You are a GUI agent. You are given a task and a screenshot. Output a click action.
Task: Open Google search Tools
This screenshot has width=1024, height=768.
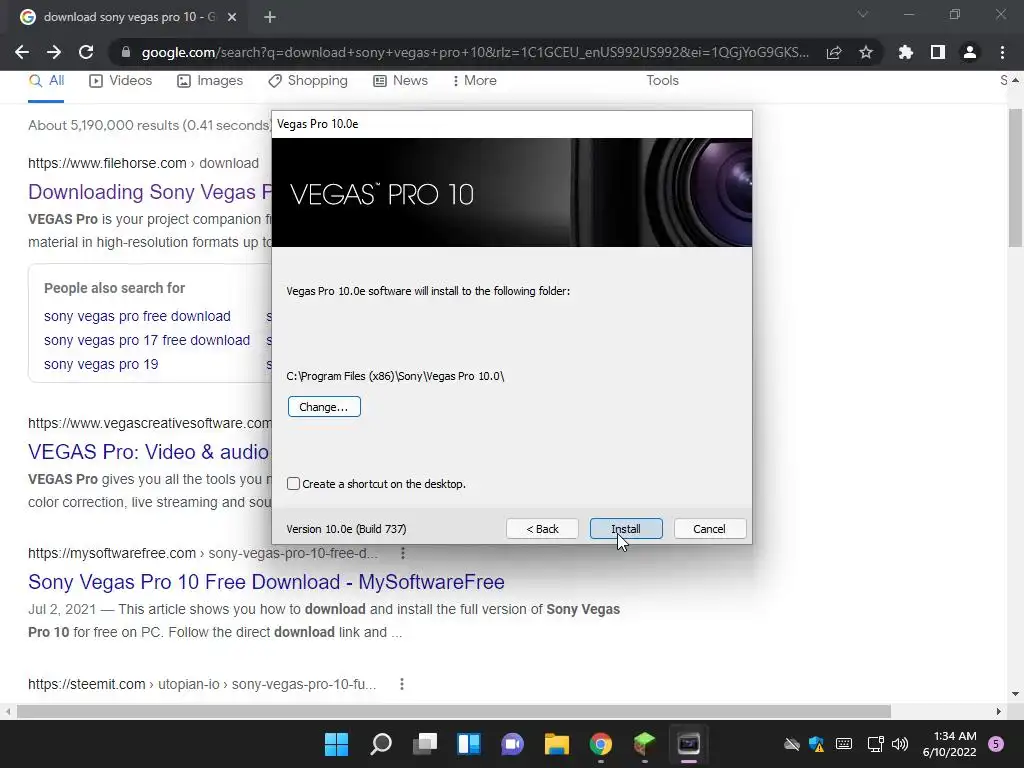click(662, 80)
